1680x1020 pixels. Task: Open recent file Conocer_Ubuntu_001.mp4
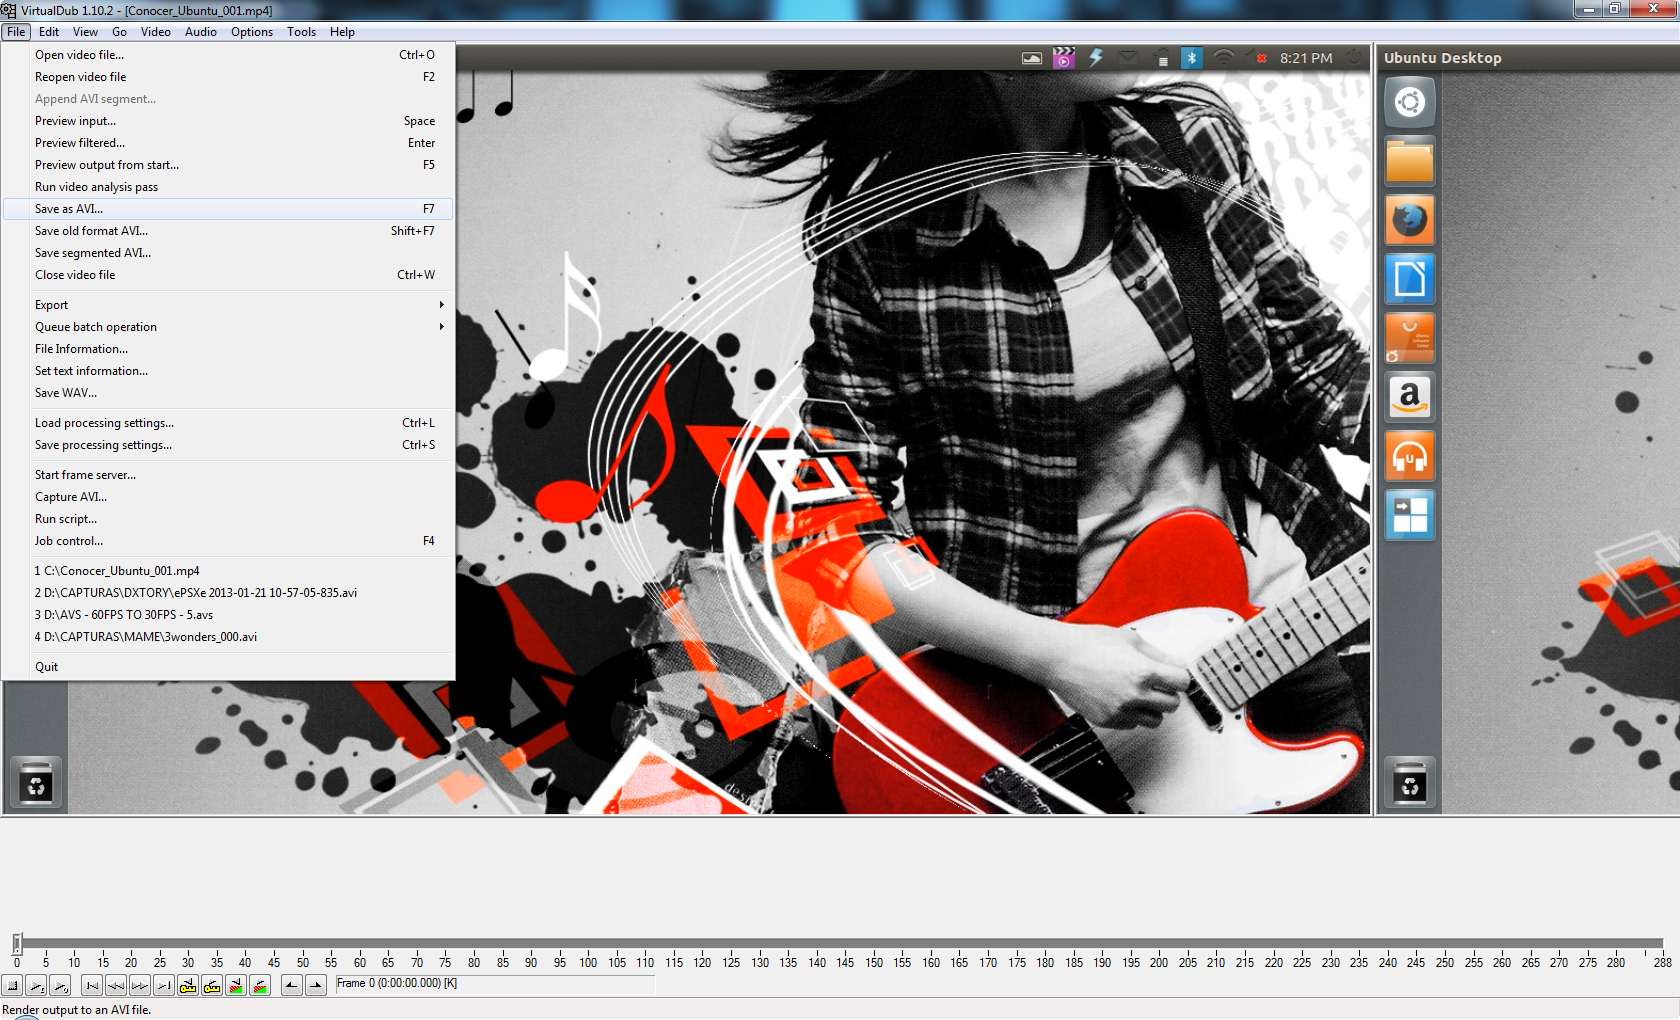click(228, 571)
